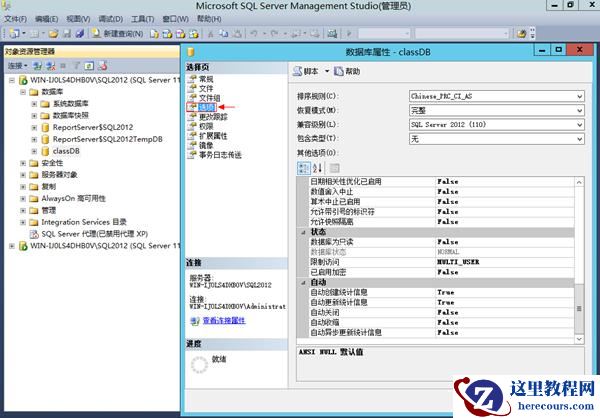The image size is (600, 418).
Task: Click the Cut scissors icon in main toolbar
Action: coord(210,34)
